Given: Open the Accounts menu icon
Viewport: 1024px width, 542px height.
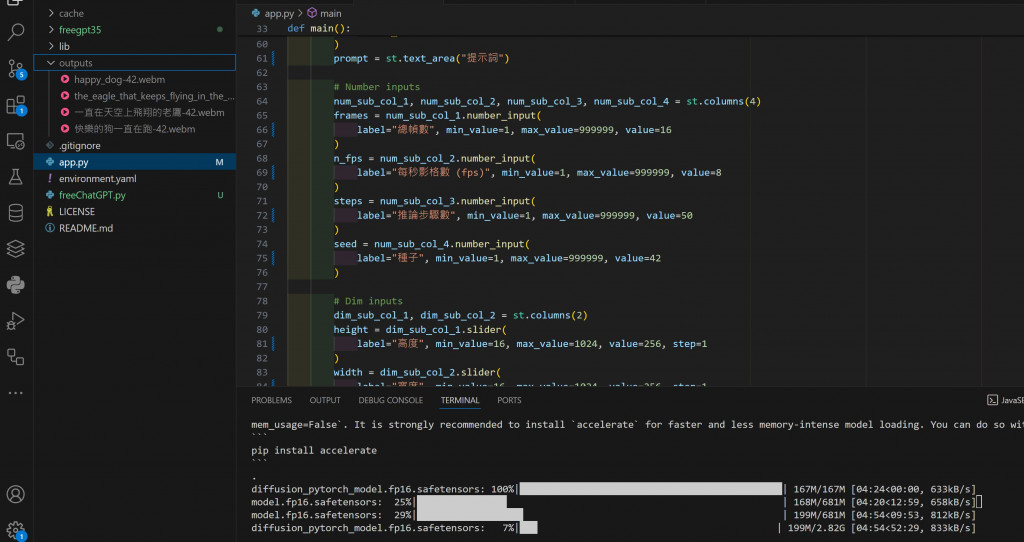Looking at the screenshot, I should tap(16, 494).
